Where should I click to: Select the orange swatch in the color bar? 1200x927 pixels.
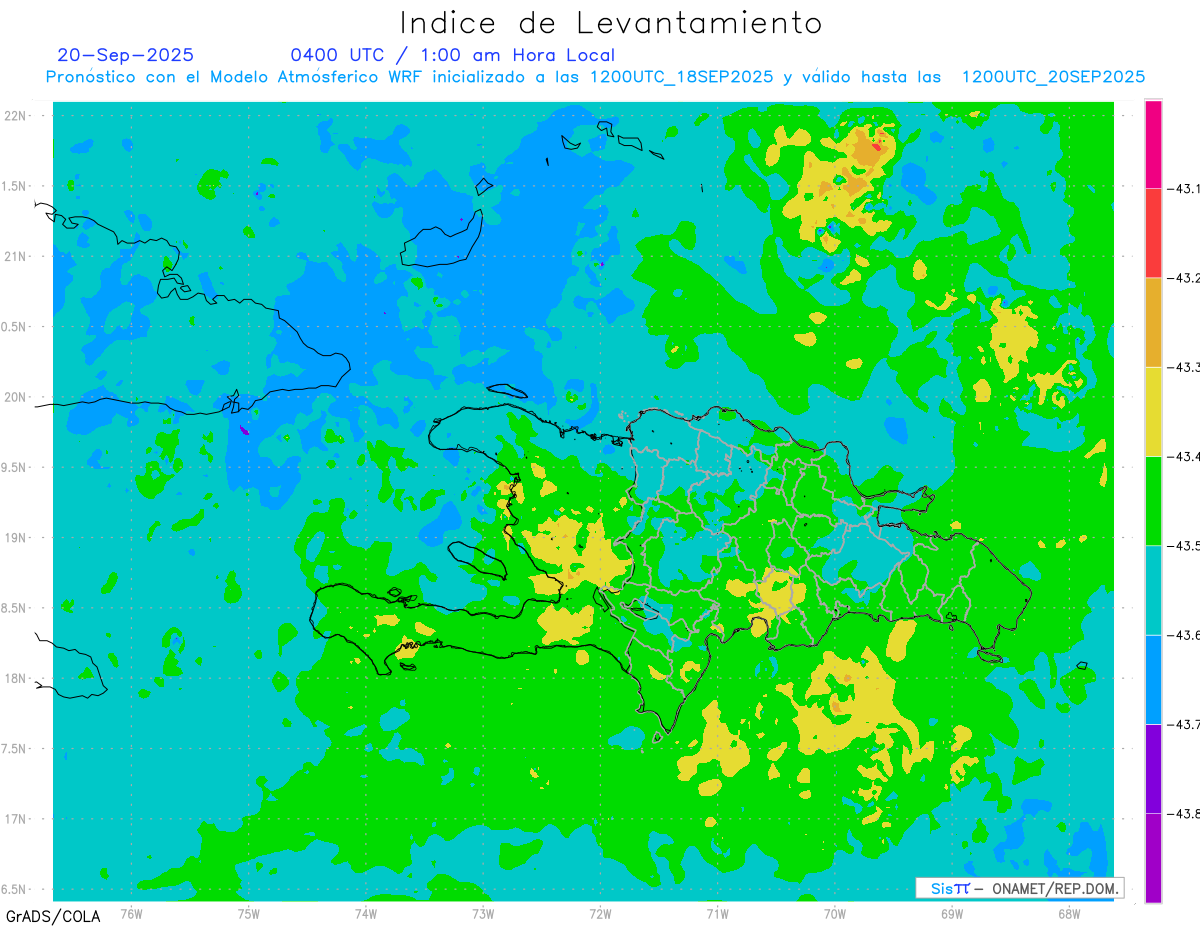(x=1153, y=322)
